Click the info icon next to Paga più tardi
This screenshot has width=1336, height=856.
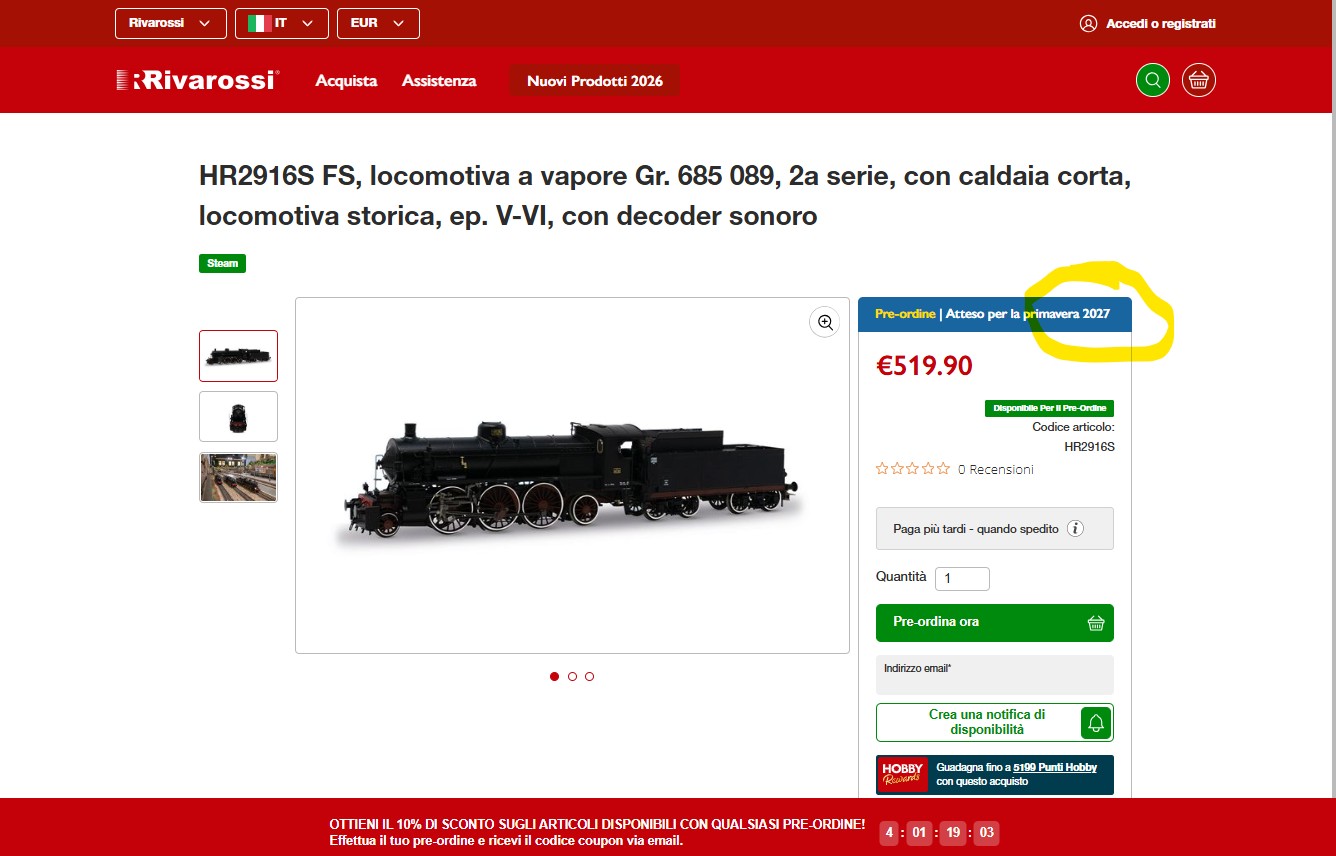pos(1075,528)
